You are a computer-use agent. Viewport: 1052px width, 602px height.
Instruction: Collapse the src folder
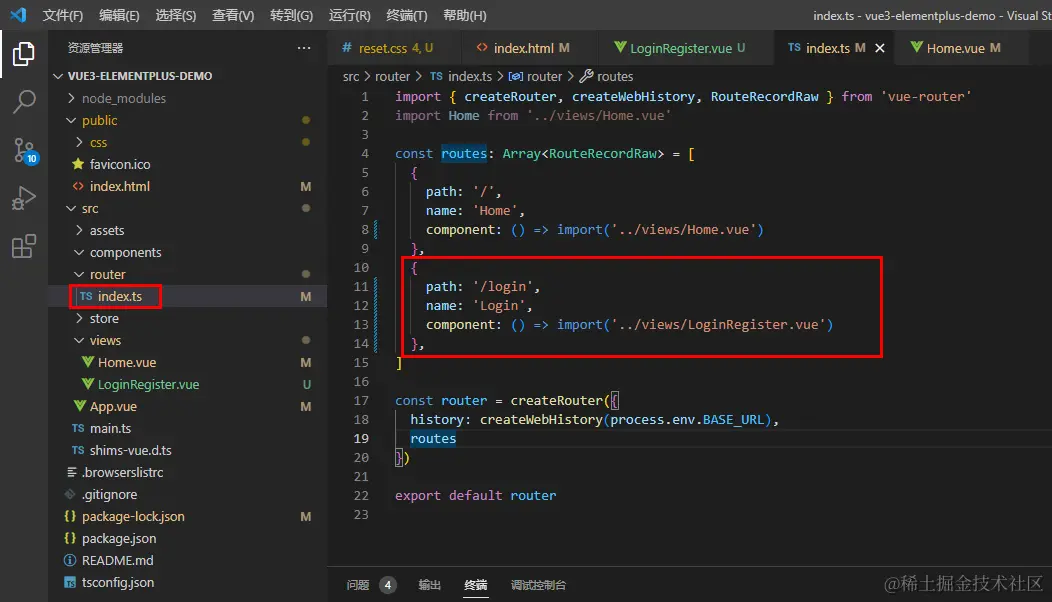[x=71, y=208]
